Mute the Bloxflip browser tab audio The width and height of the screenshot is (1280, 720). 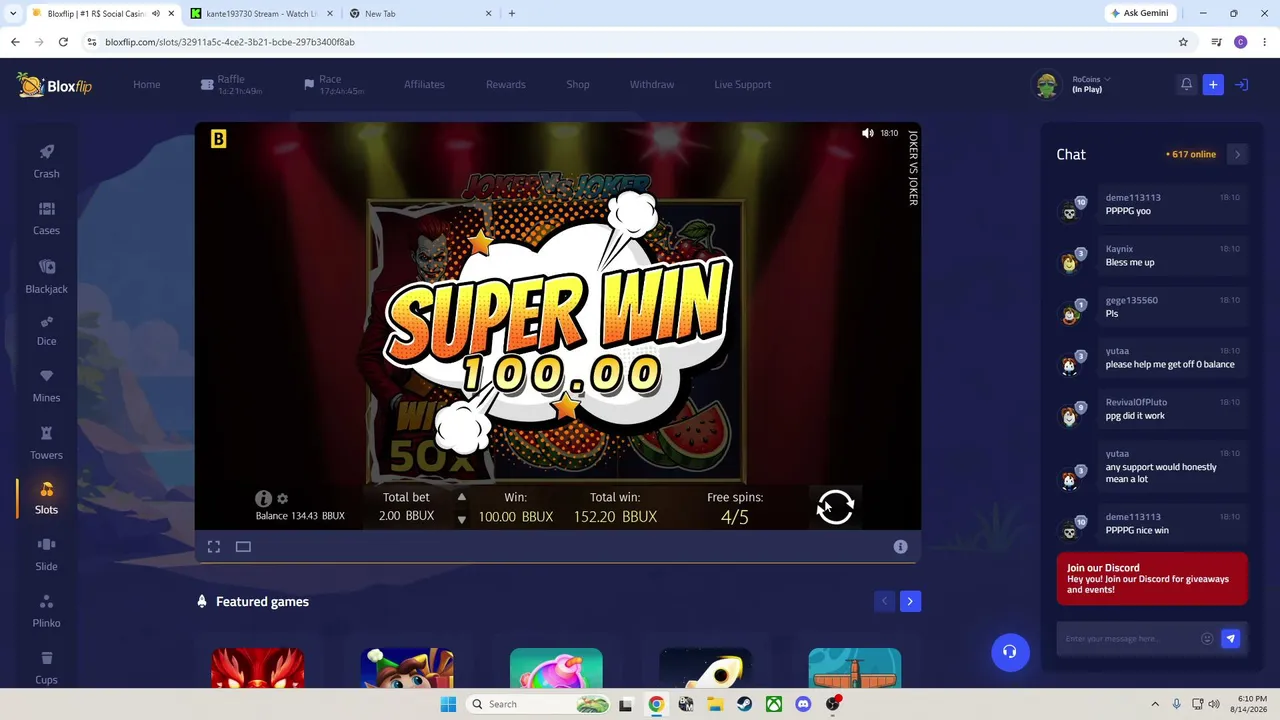[156, 14]
